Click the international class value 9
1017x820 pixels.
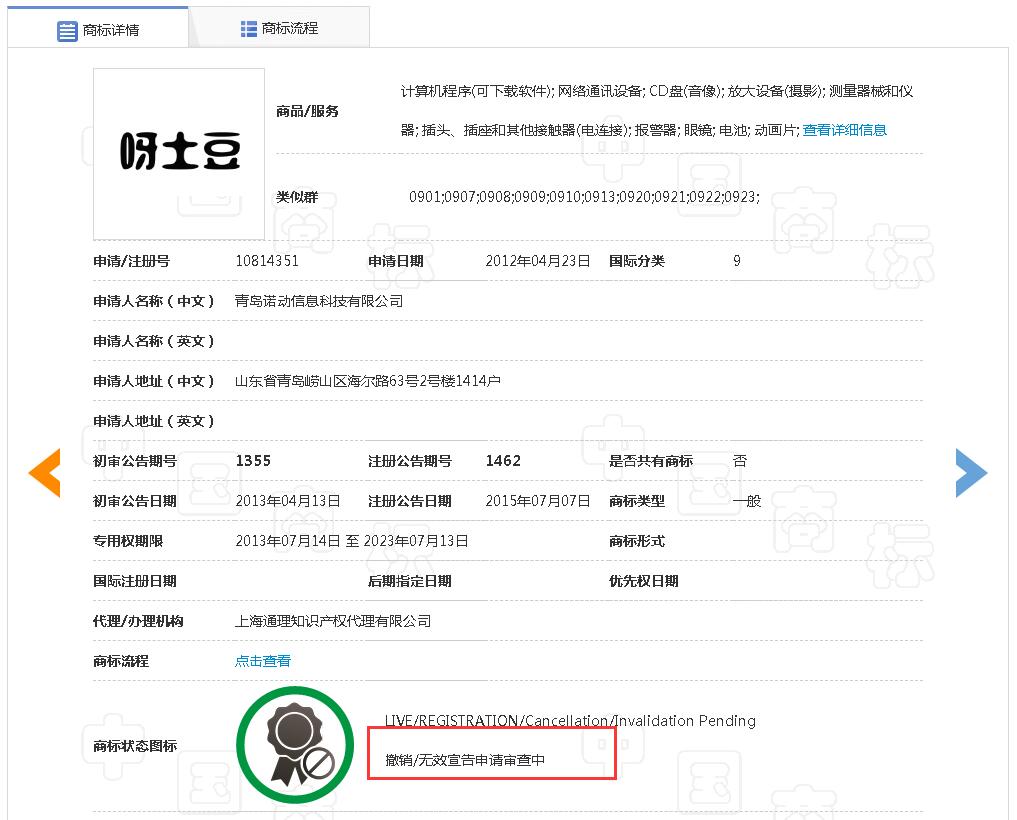click(737, 261)
